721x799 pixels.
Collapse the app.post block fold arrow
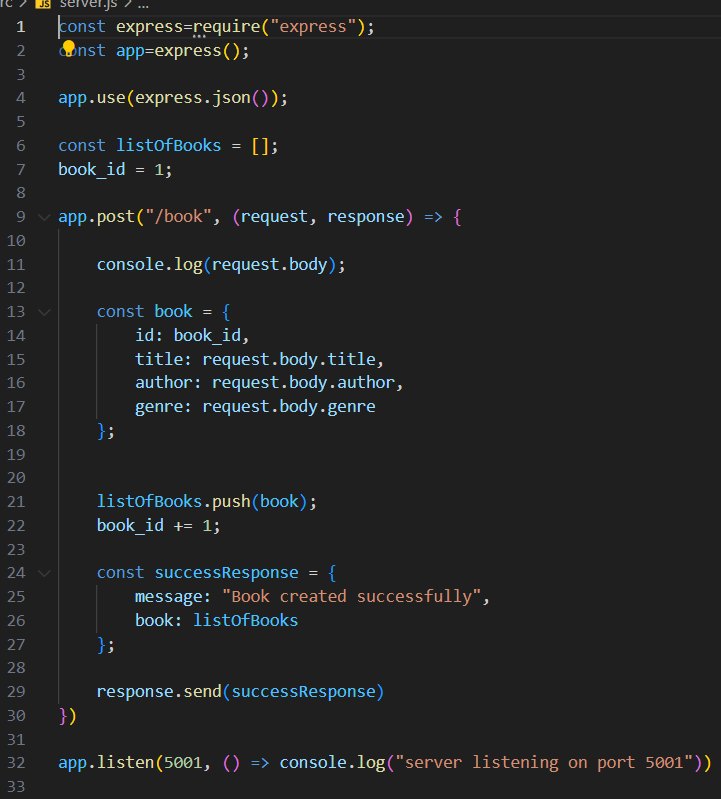coord(44,217)
